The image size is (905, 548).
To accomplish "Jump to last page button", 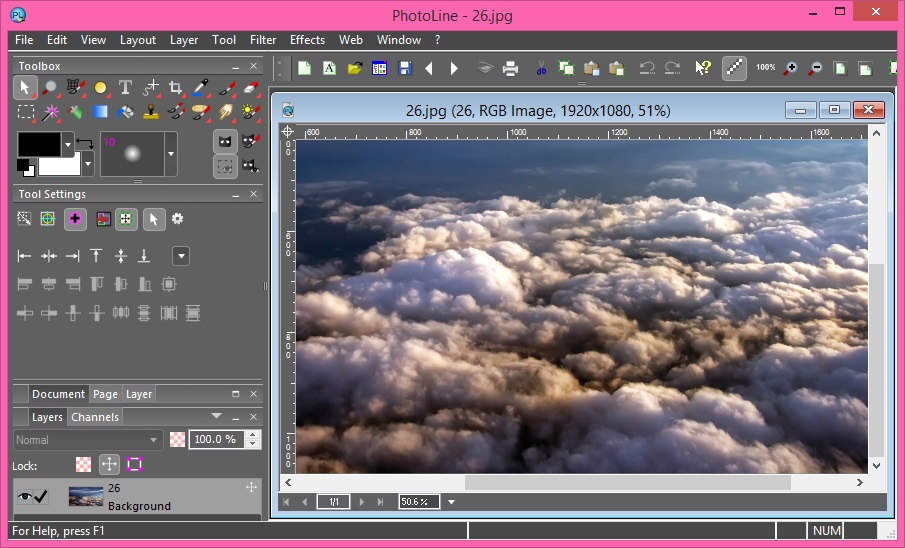I will 380,502.
